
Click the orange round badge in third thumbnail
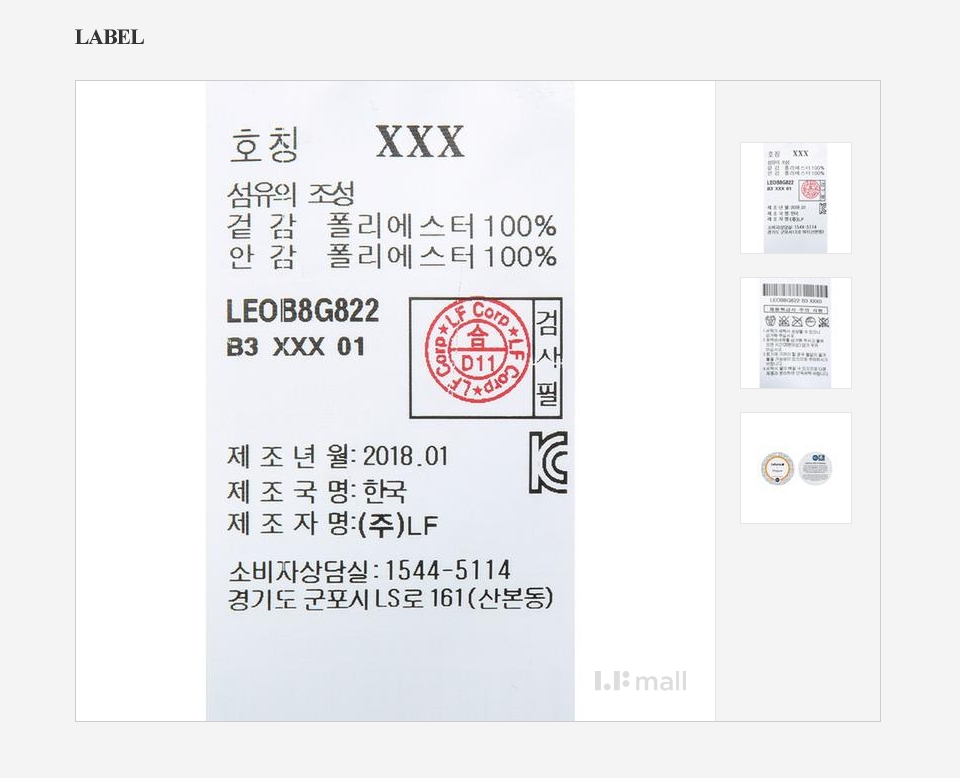777,468
